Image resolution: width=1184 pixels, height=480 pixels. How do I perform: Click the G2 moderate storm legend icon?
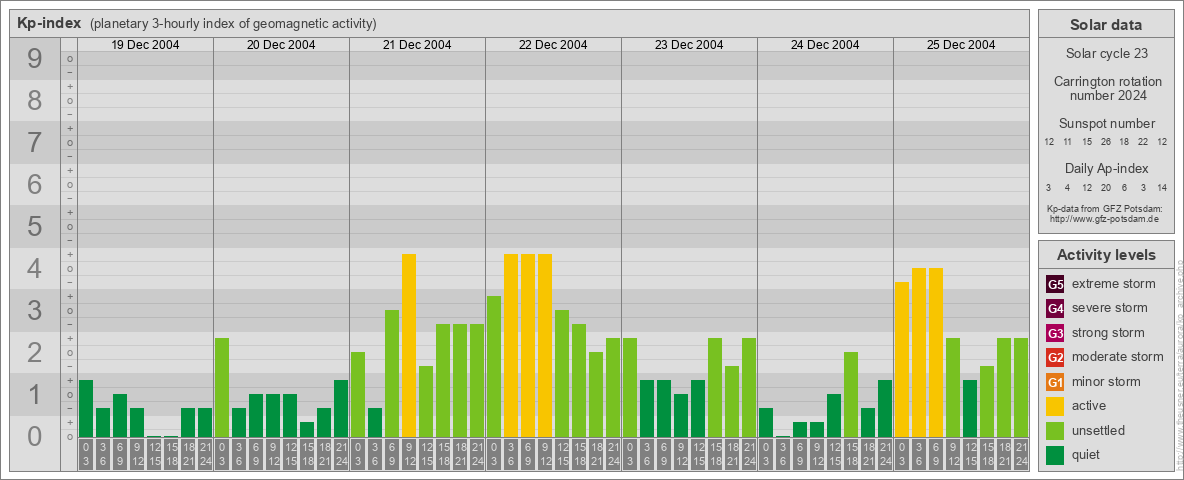1055,357
